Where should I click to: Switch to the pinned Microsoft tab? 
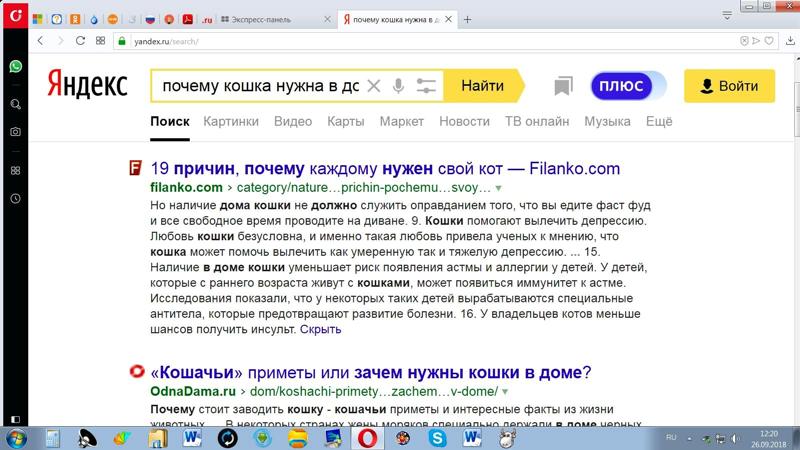coord(37,19)
